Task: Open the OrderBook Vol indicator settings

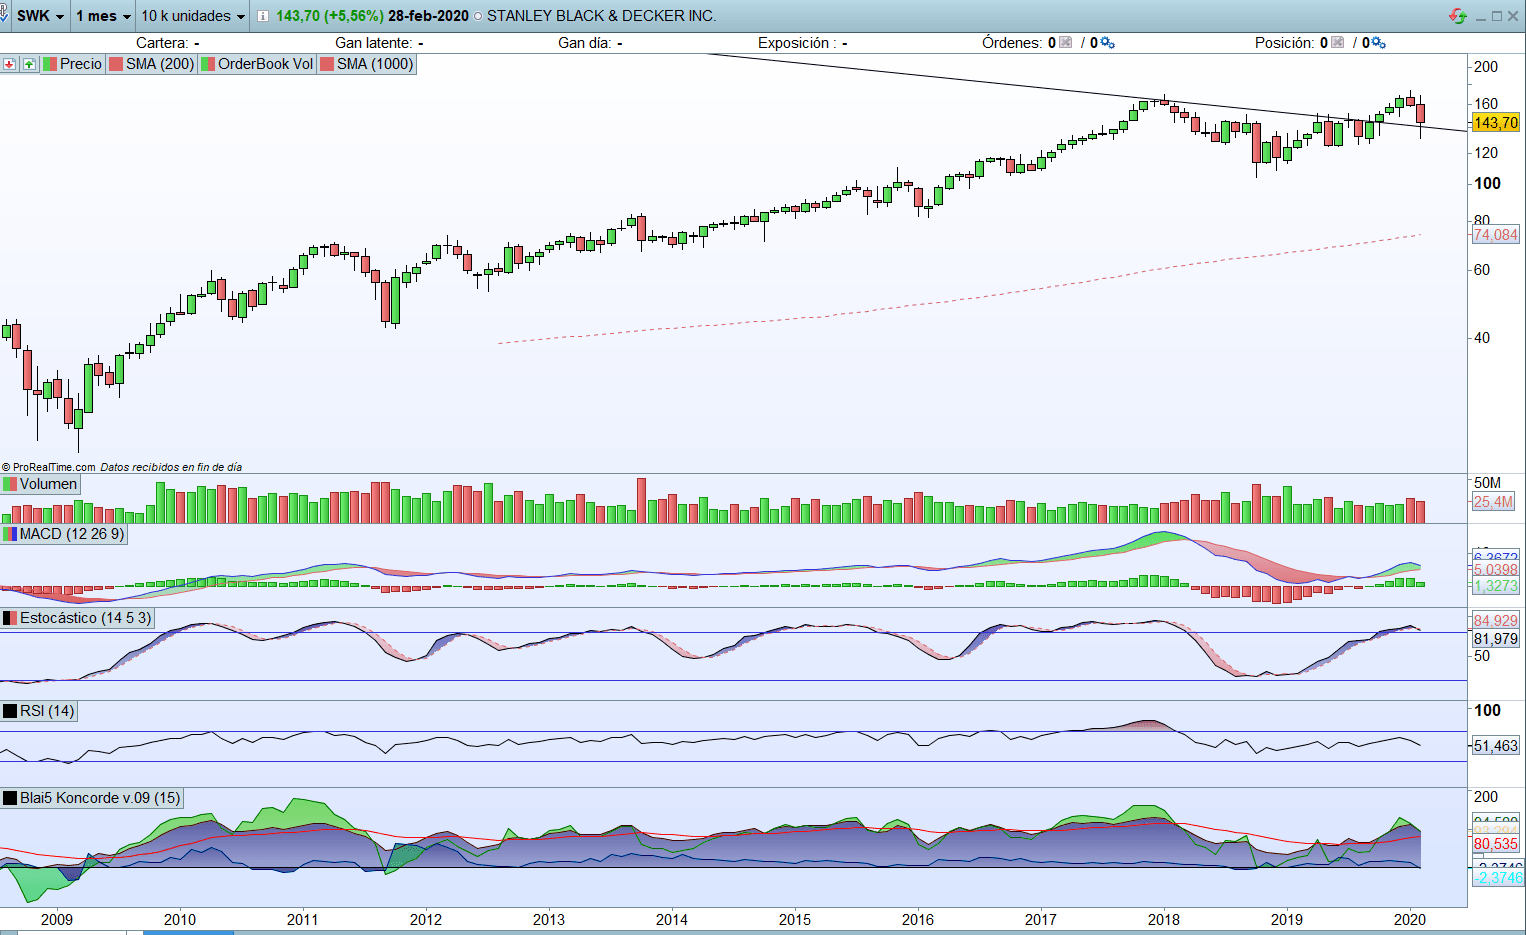Action: coord(258,64)
